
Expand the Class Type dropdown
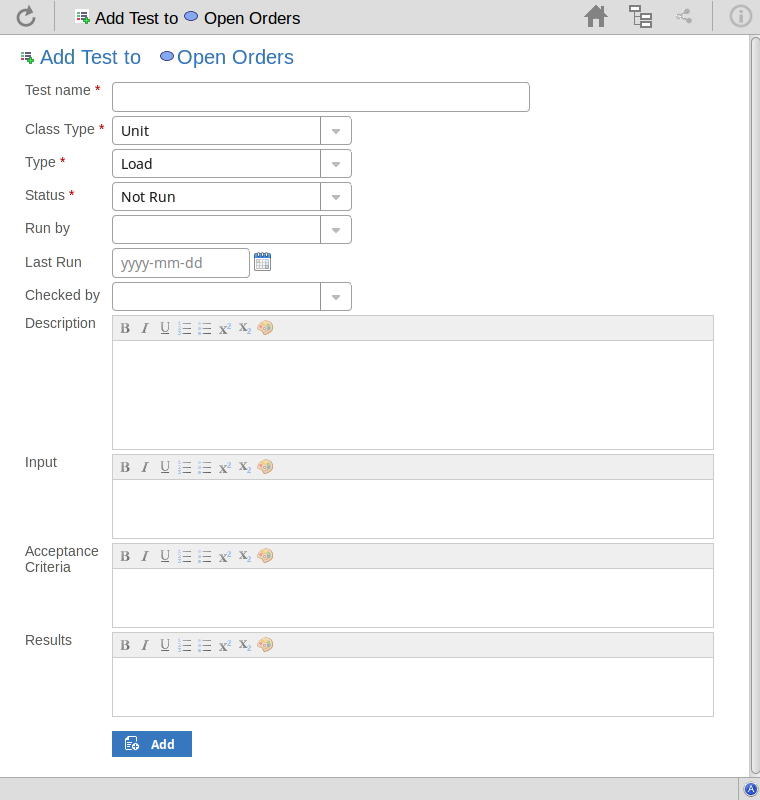[336, 131]
